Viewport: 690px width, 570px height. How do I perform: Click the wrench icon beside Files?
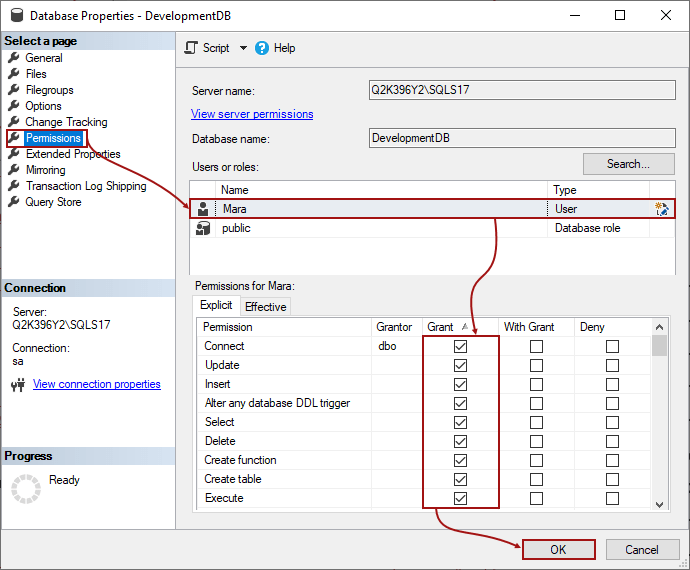tap(14, 74)
